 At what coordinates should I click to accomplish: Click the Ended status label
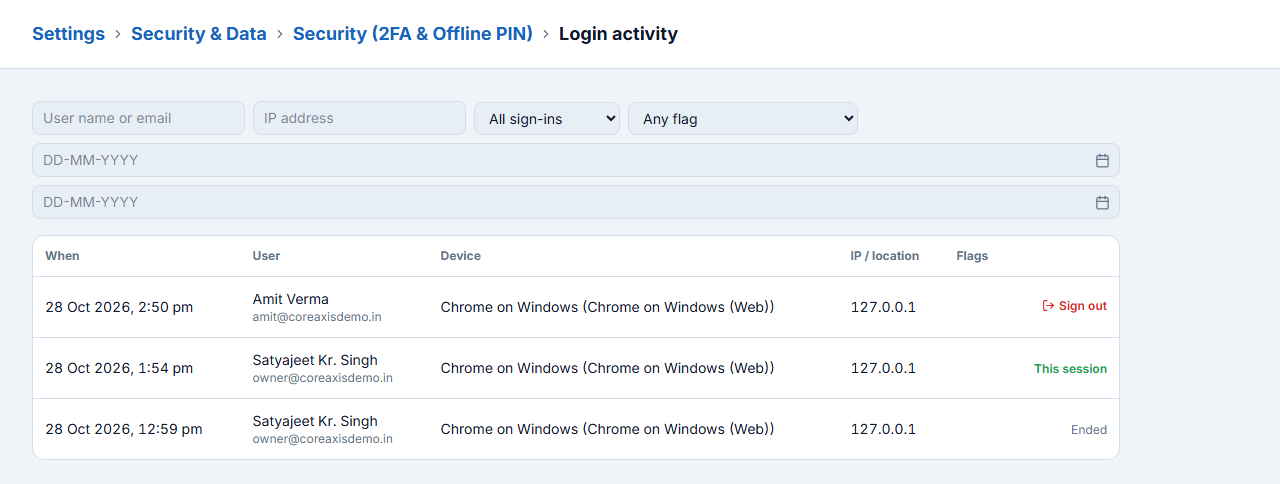click(1089, 430)
